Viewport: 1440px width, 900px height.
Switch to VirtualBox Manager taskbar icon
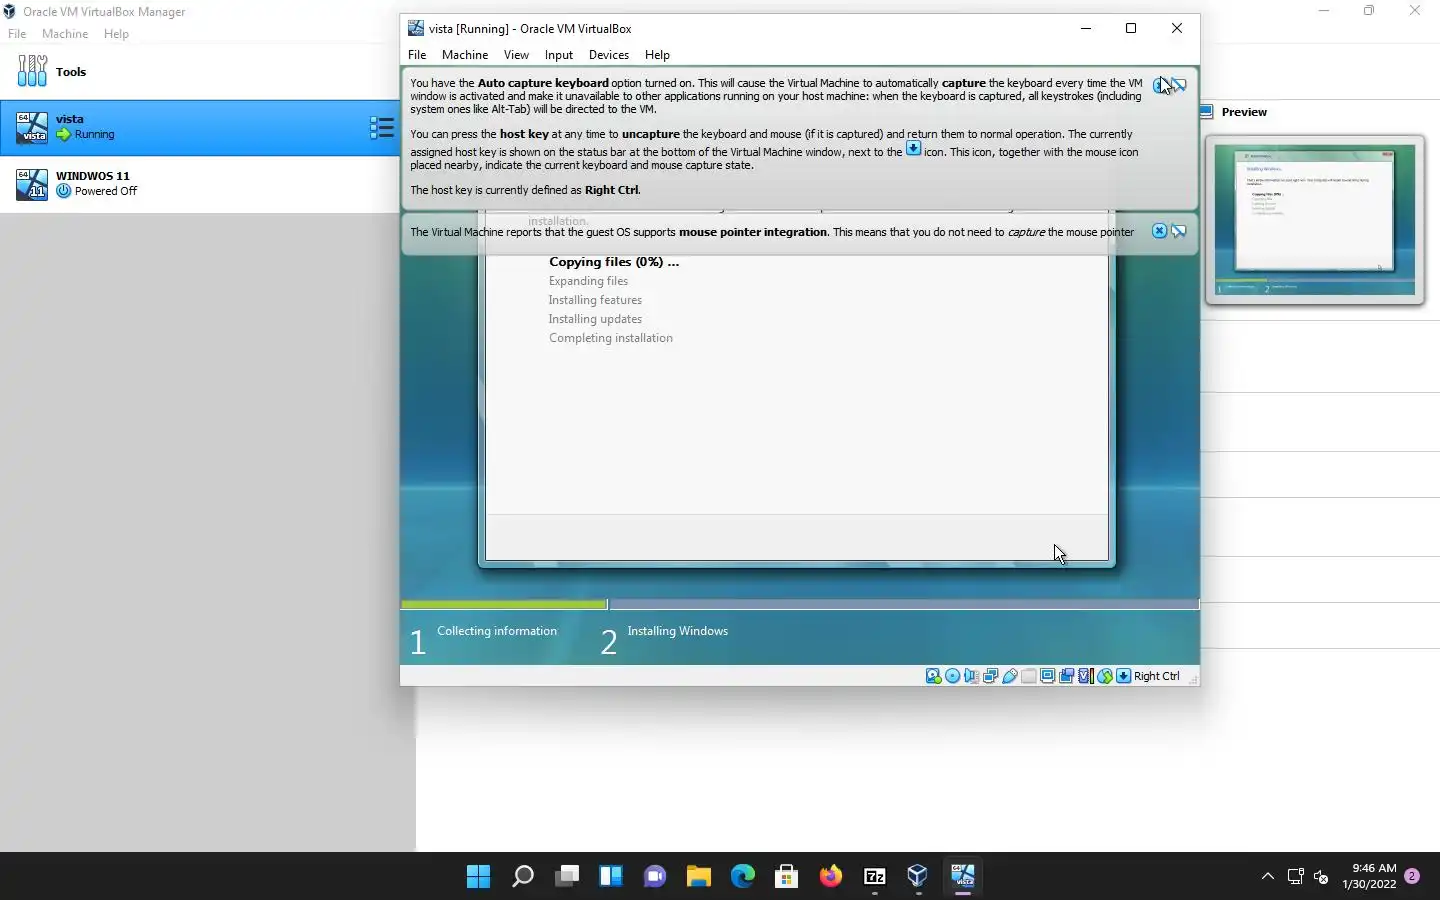[x=919, y=877]
